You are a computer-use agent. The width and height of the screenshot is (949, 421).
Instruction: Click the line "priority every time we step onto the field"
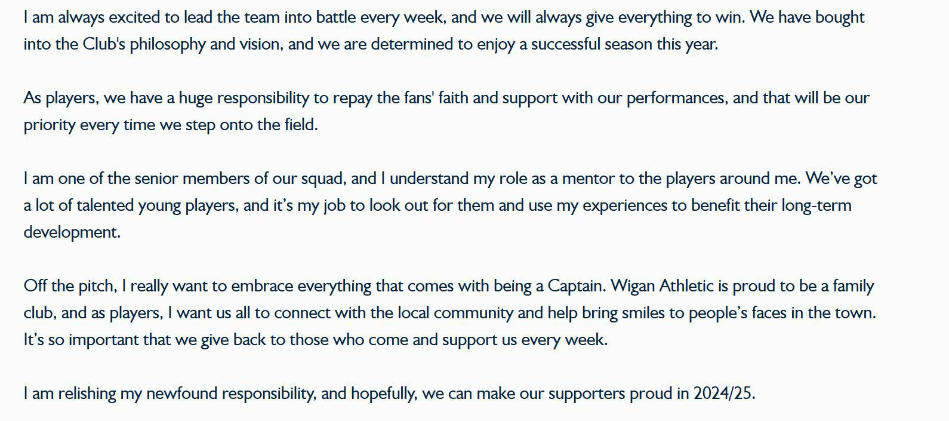click(169, 125)
